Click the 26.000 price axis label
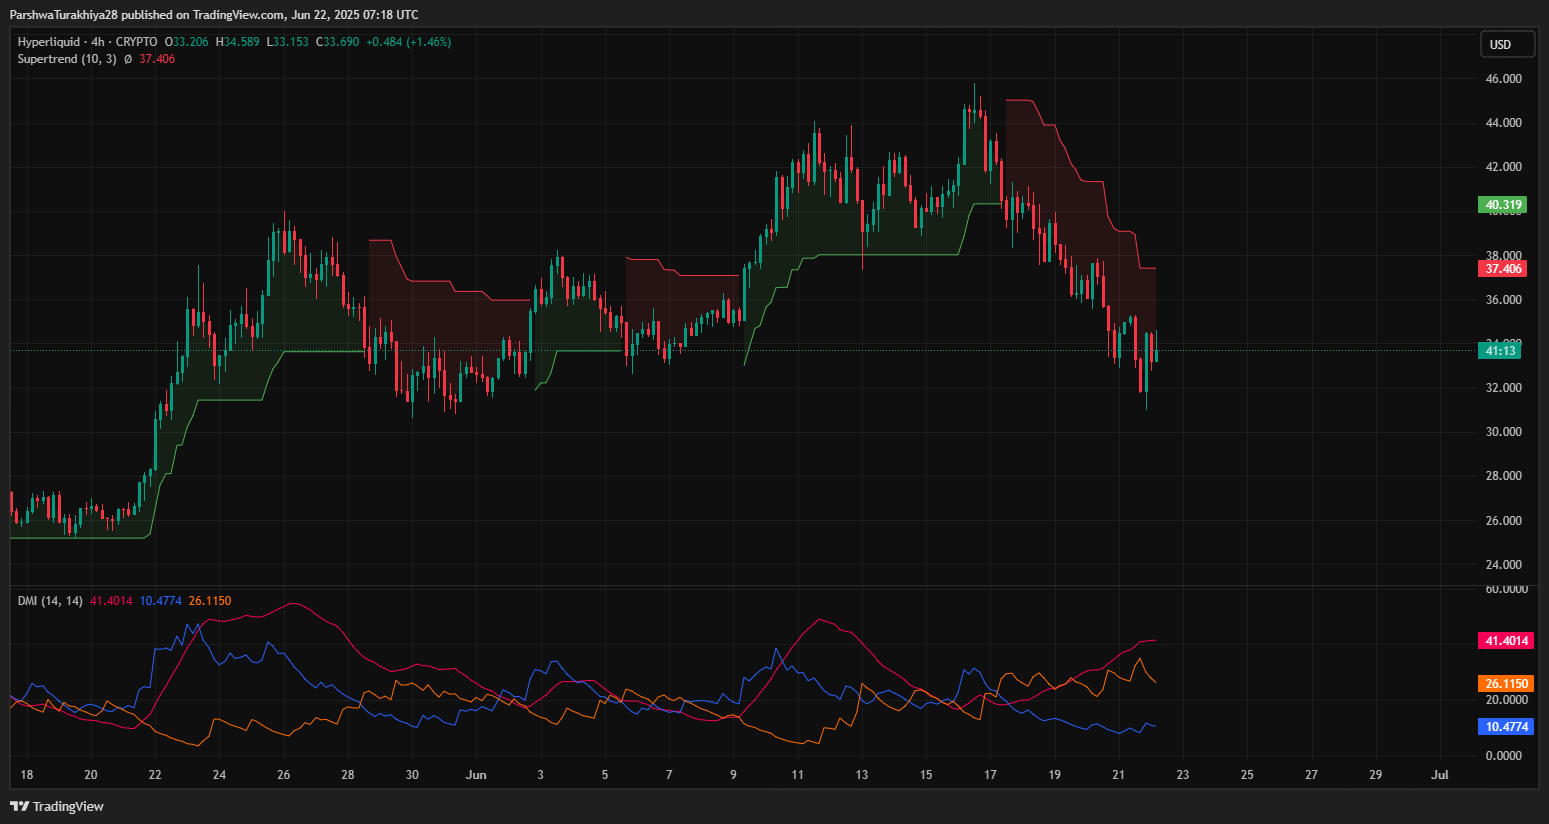Screen dimensions: 1549x824 point(1503,521)
